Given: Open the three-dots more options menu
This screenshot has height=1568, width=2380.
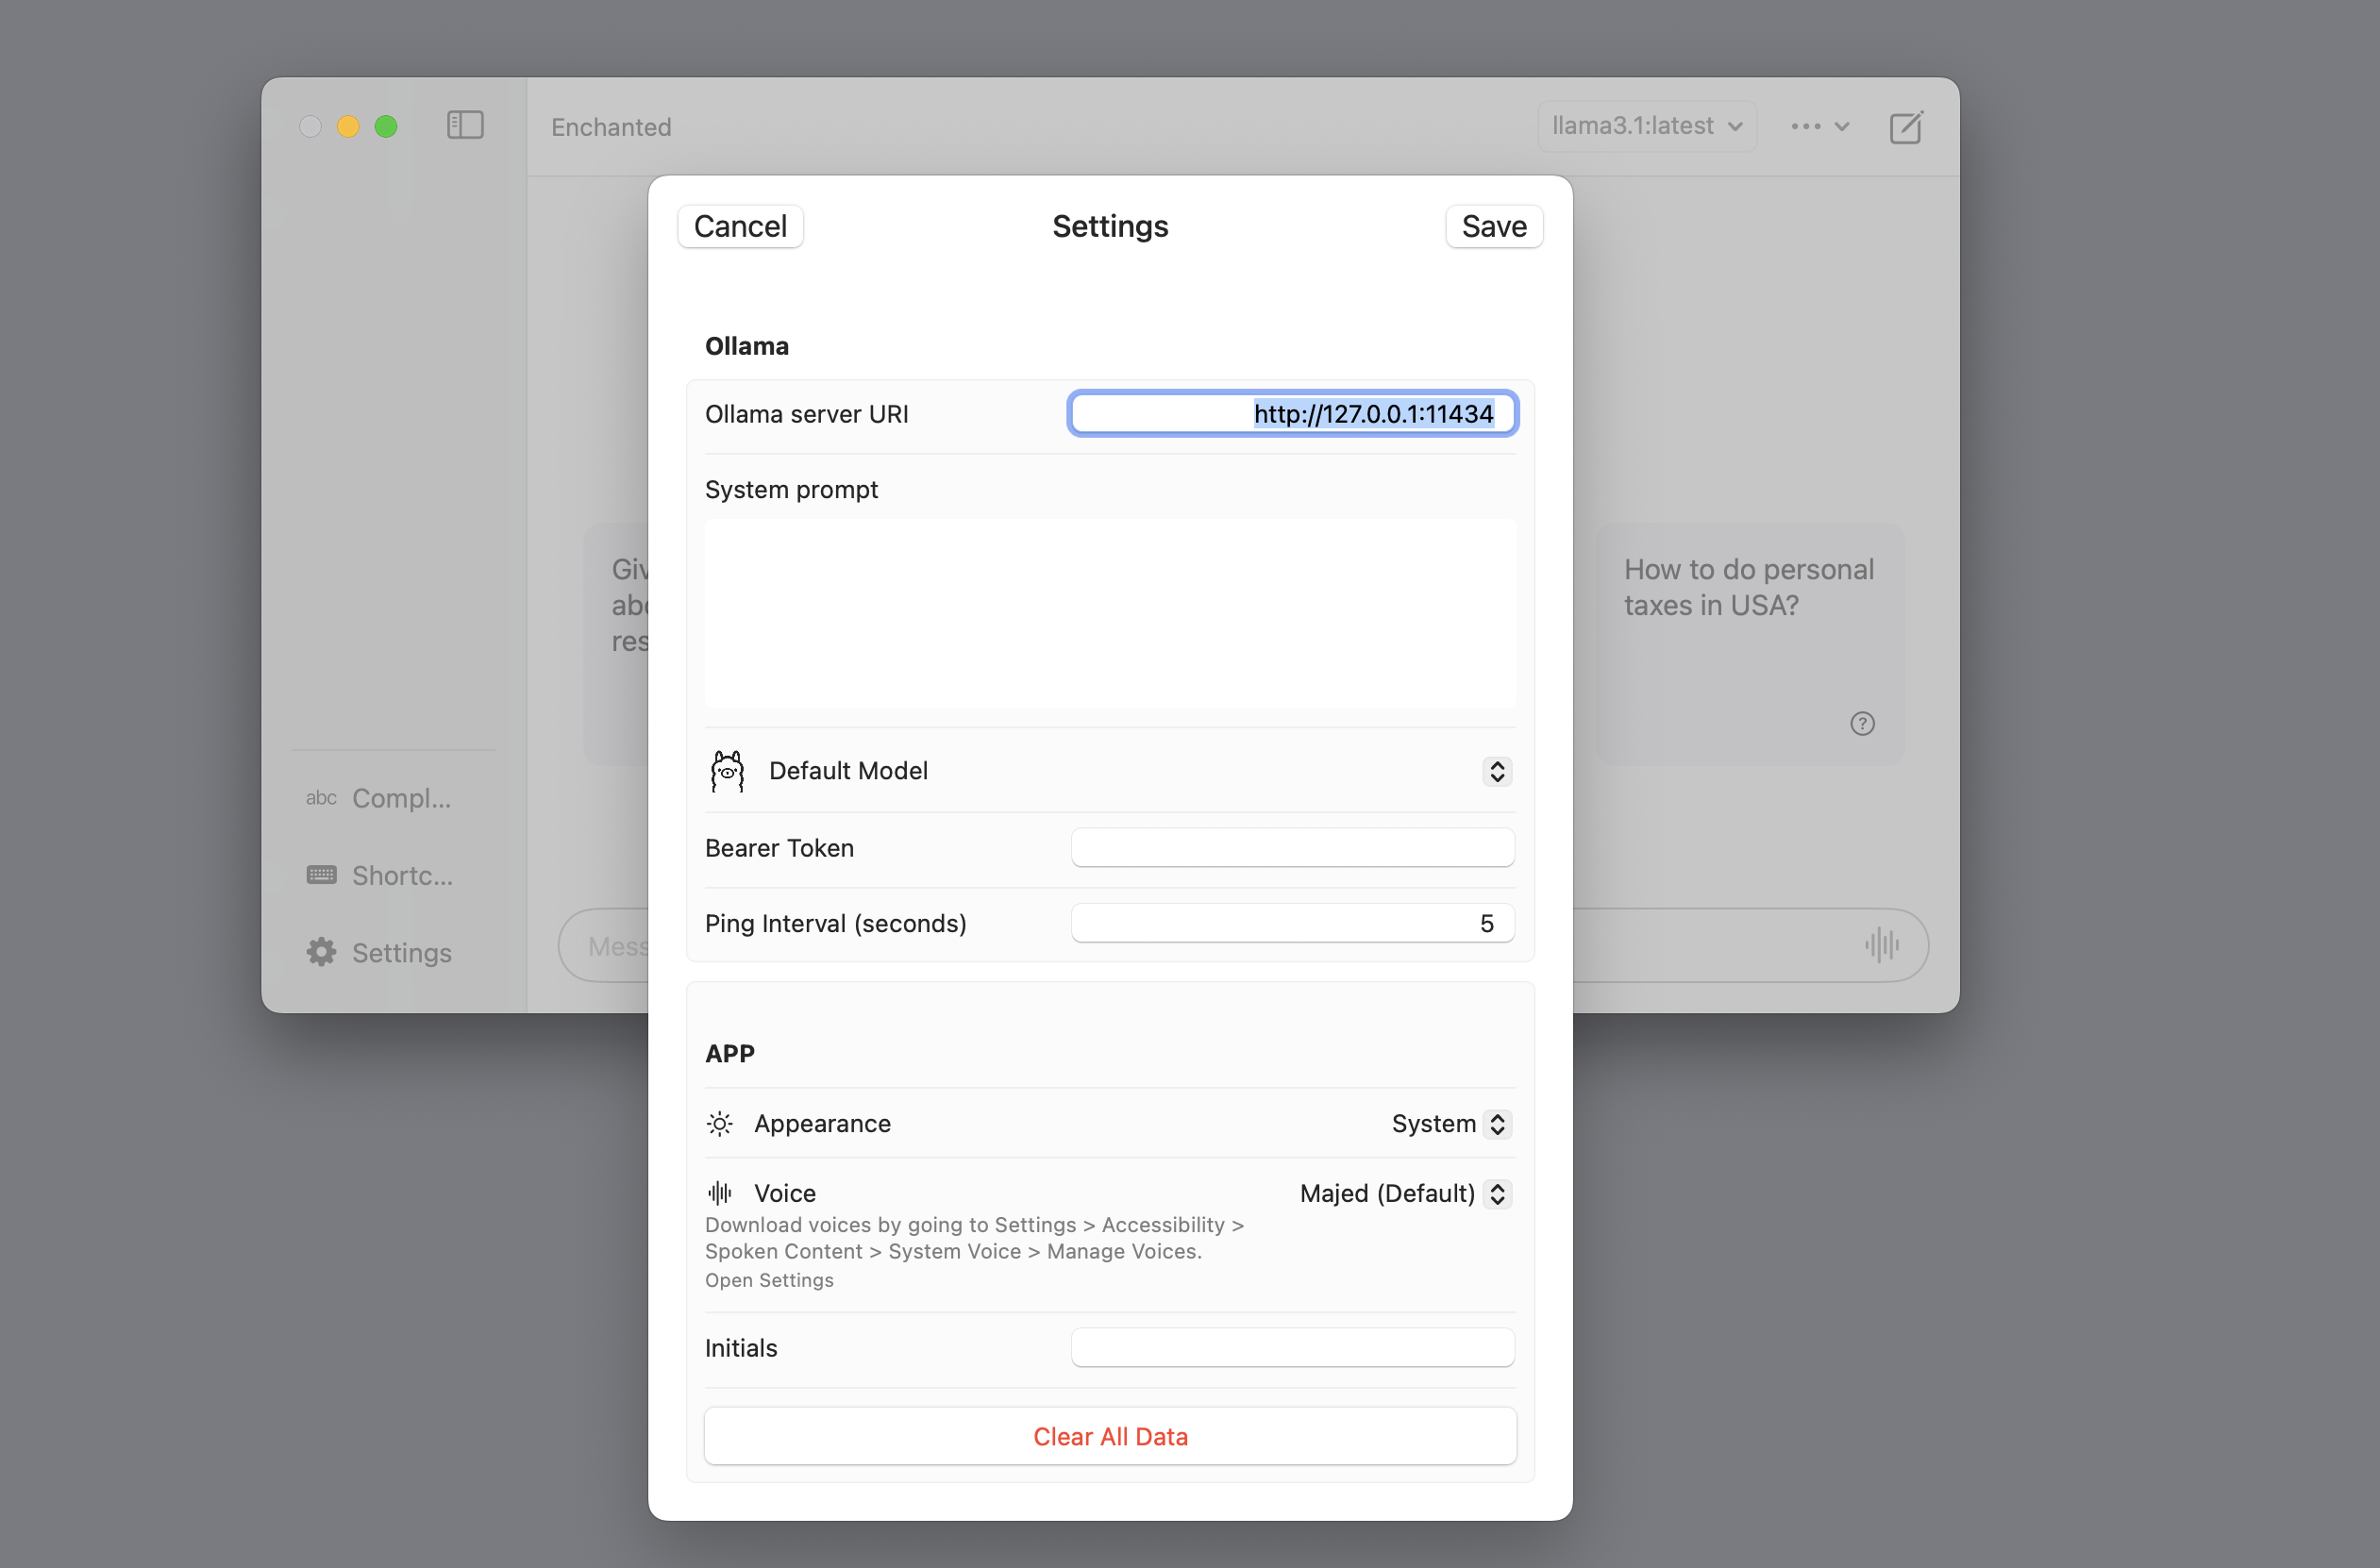Looking at the screenshot, I should 1820,126.
